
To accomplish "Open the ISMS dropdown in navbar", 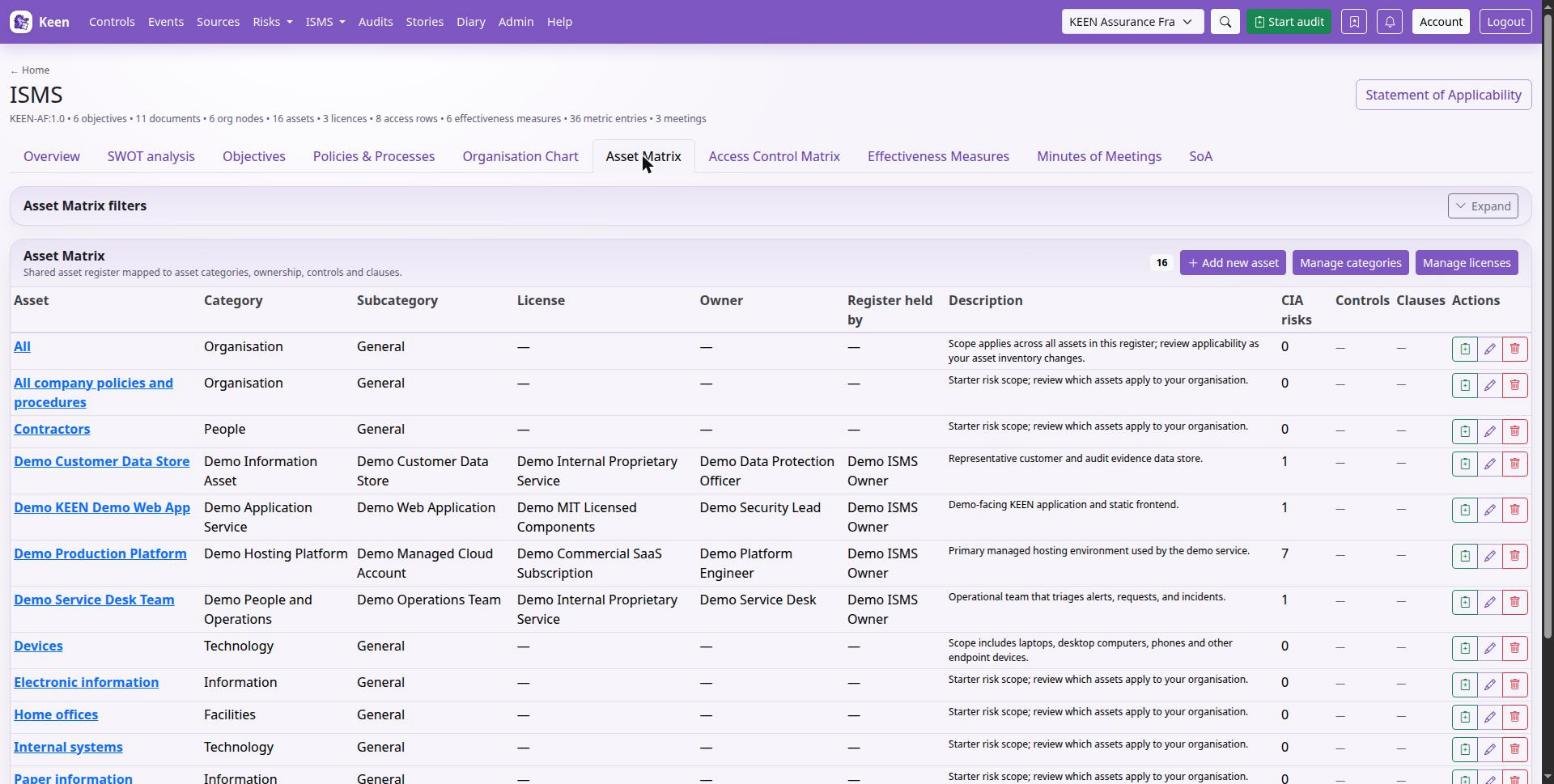I will tap(325, 22).
